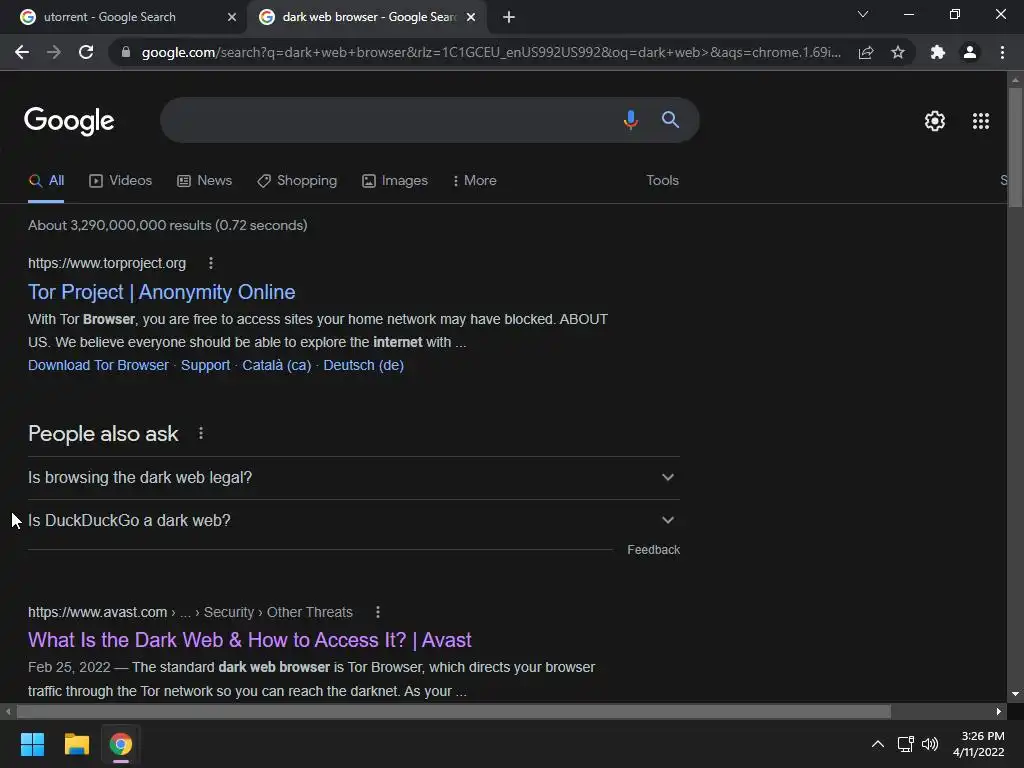
Task: Follow the Download Tor Browser sitelink
Action: (98, 365)
